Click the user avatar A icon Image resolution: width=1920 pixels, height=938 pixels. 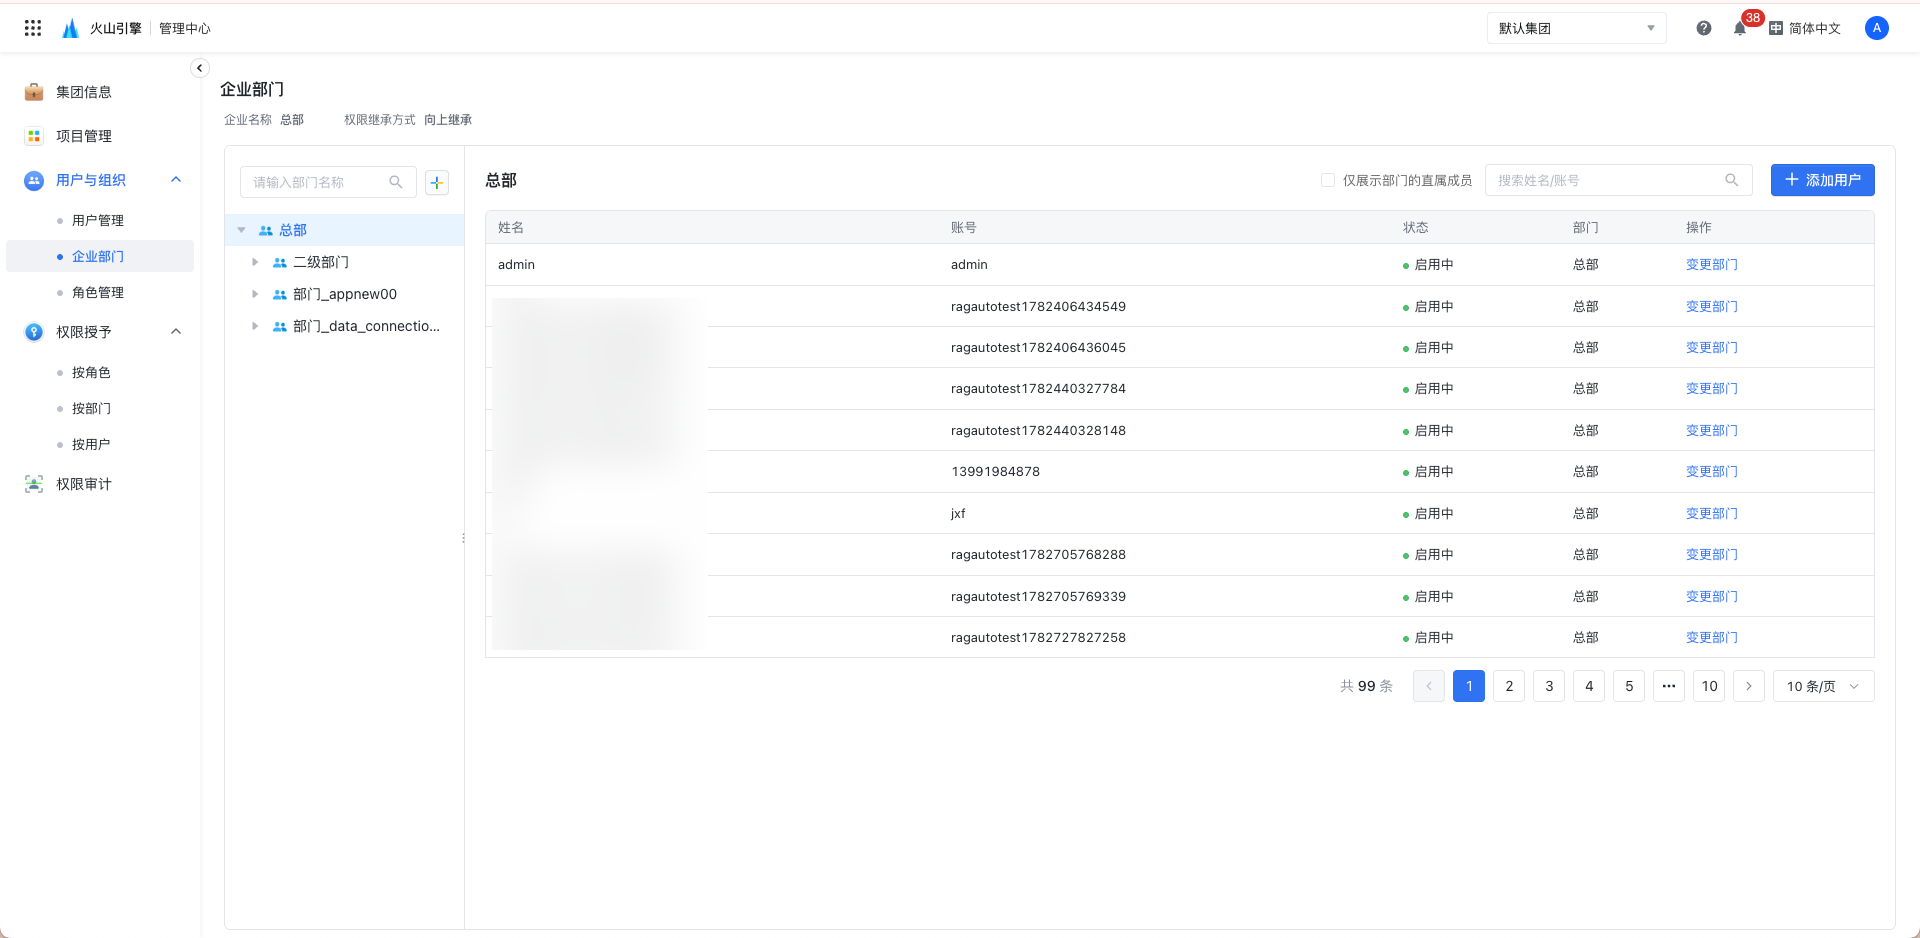pos(1877,28)
